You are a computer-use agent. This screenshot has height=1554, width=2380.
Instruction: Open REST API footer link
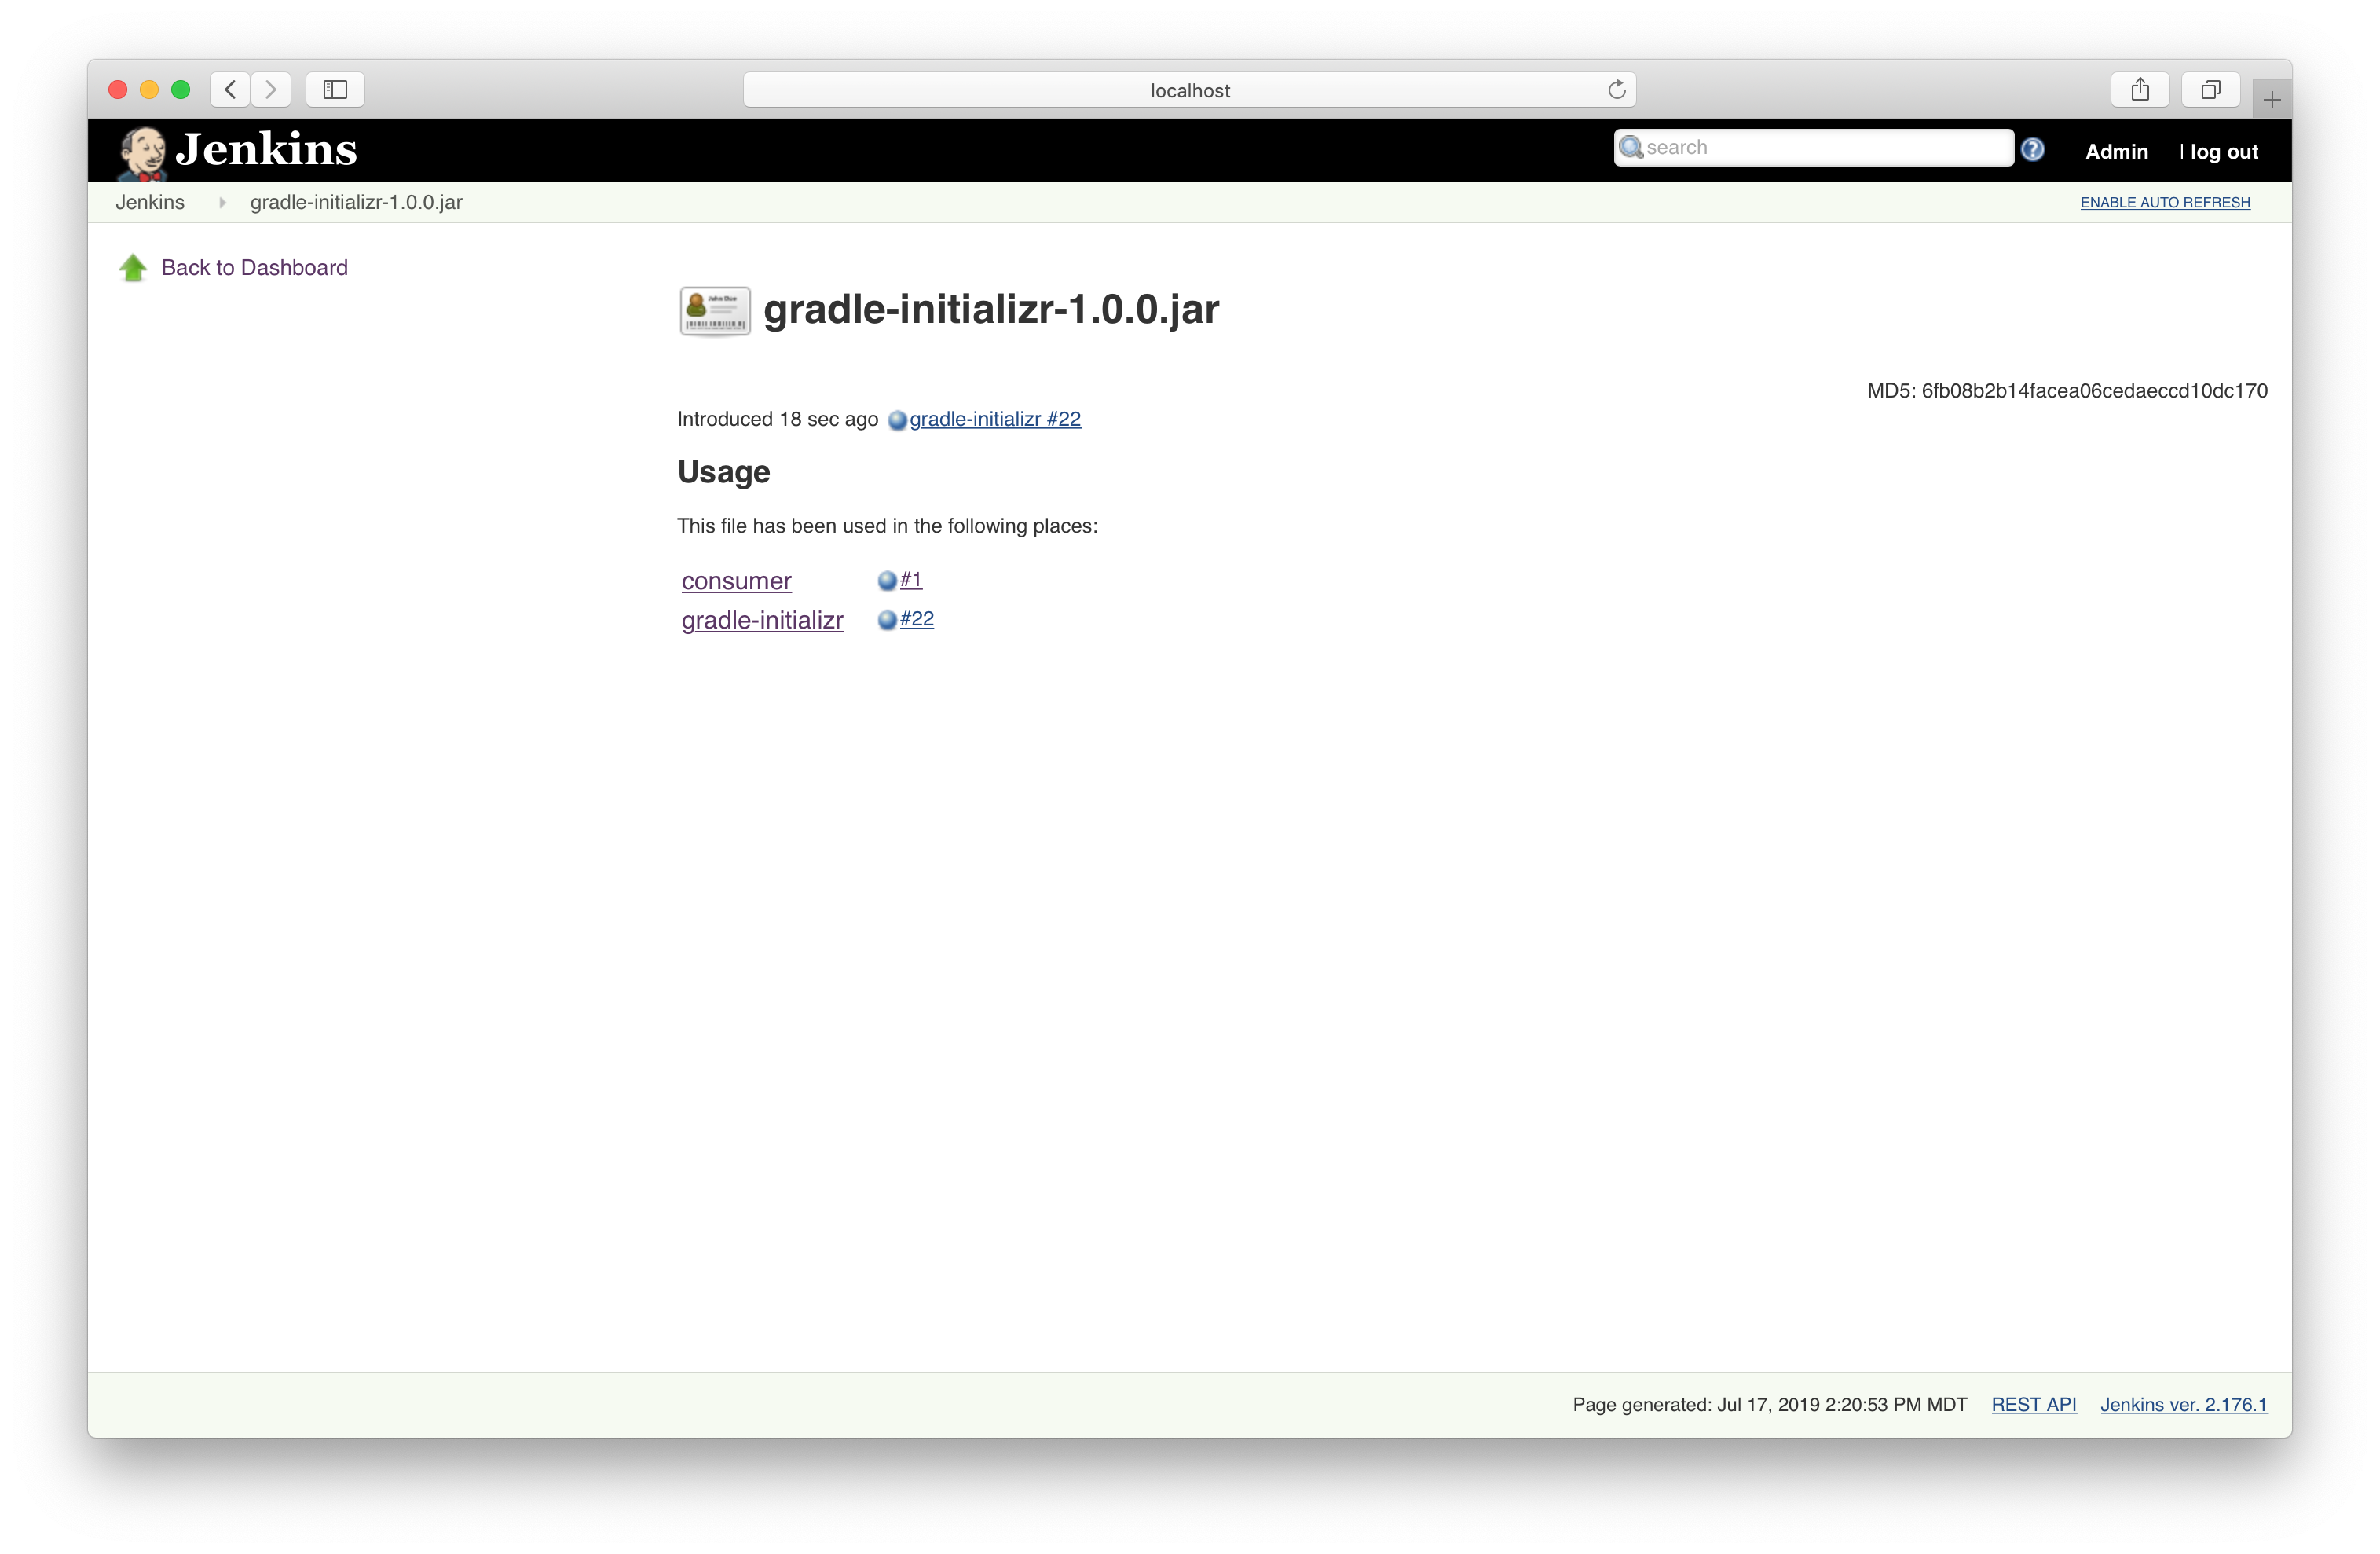point(2033,1405)
